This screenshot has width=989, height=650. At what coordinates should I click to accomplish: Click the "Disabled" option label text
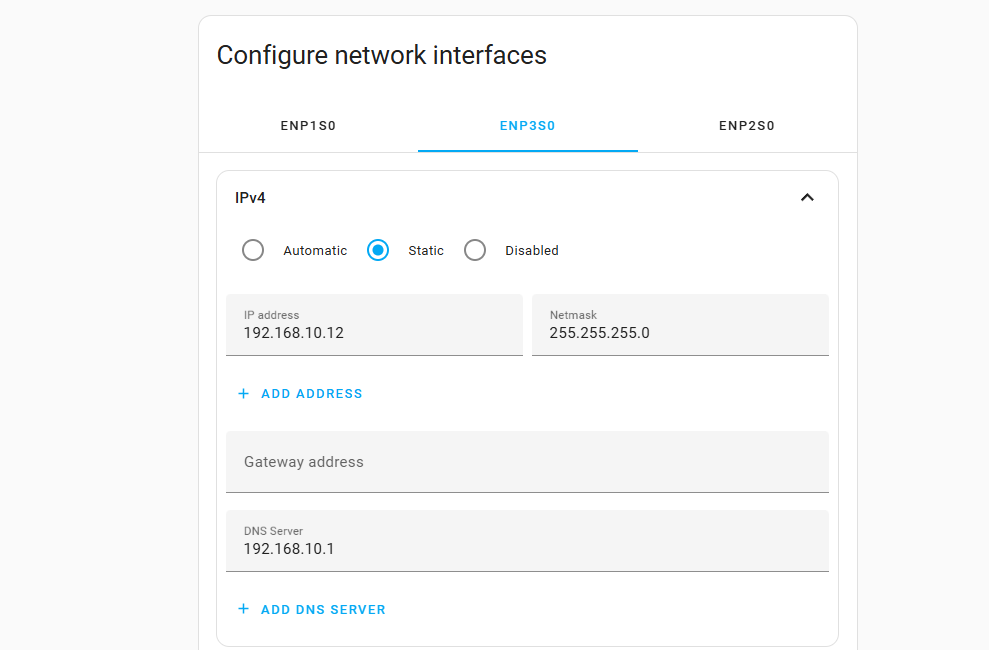click(532, 251)
